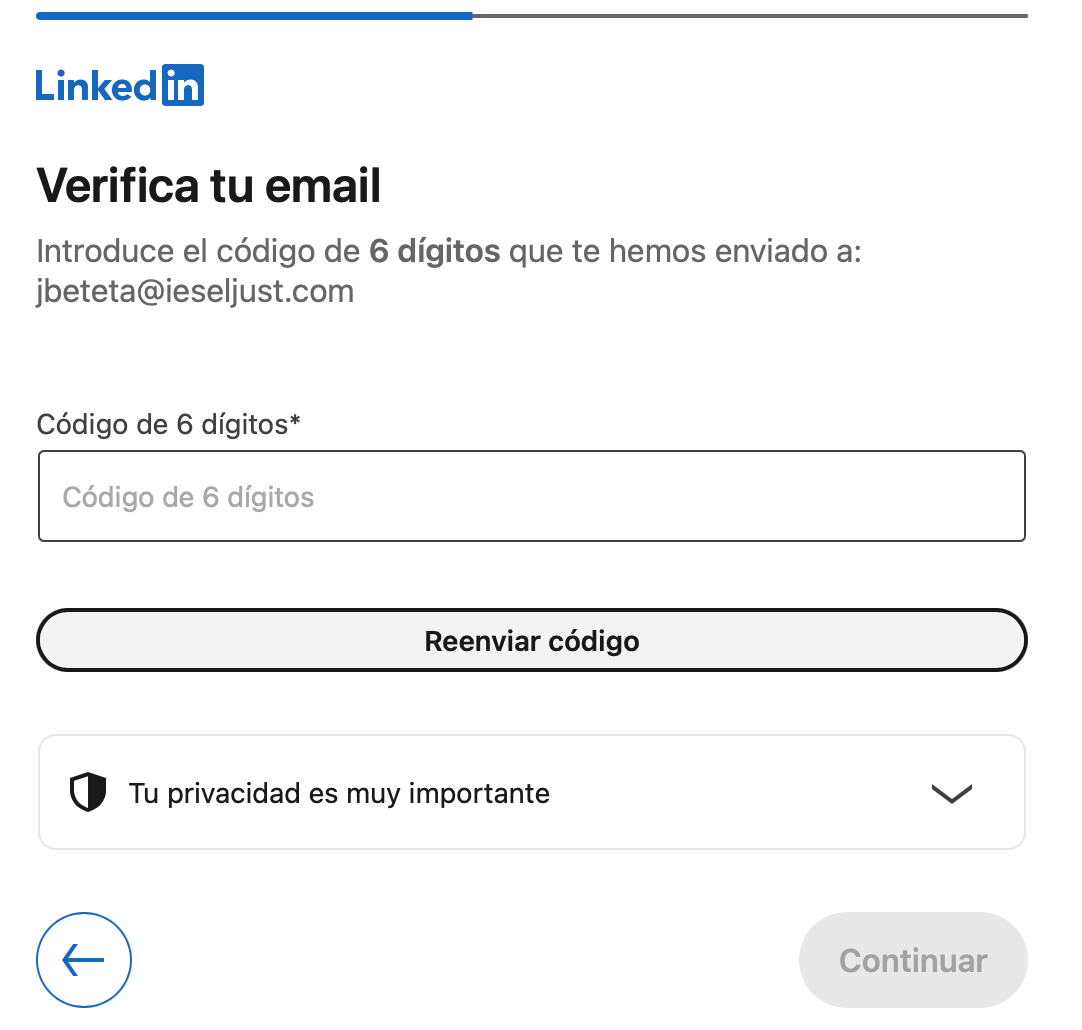Viewport: 1082px width, 1030px height.
Task: Expand privacy section with the chevron arrow
Action: coord(951,793)
